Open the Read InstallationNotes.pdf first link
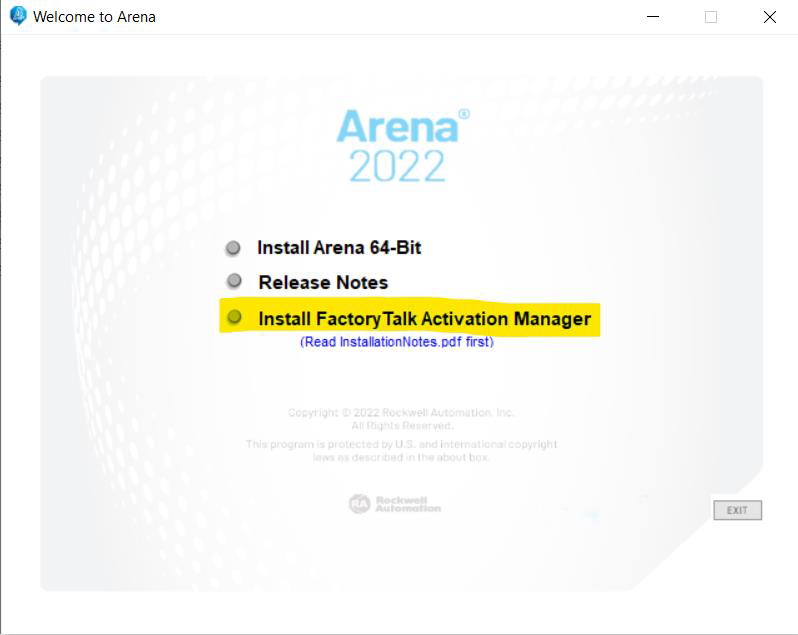Image resolution: width=798 pixels, height=635 pixels. [396, 341]
